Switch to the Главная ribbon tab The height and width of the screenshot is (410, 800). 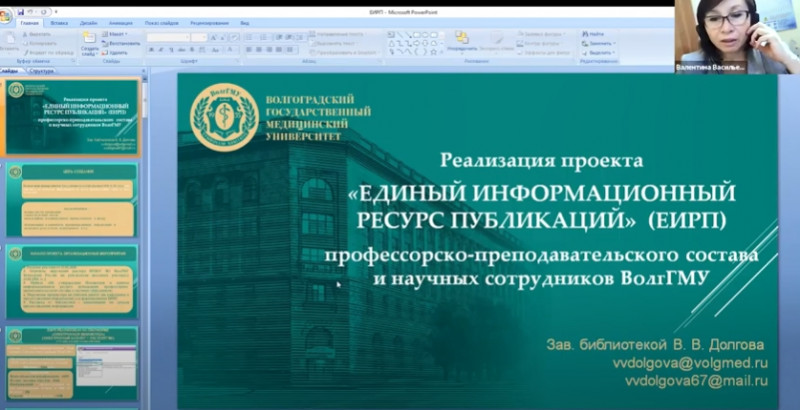(x=30, y=23)
